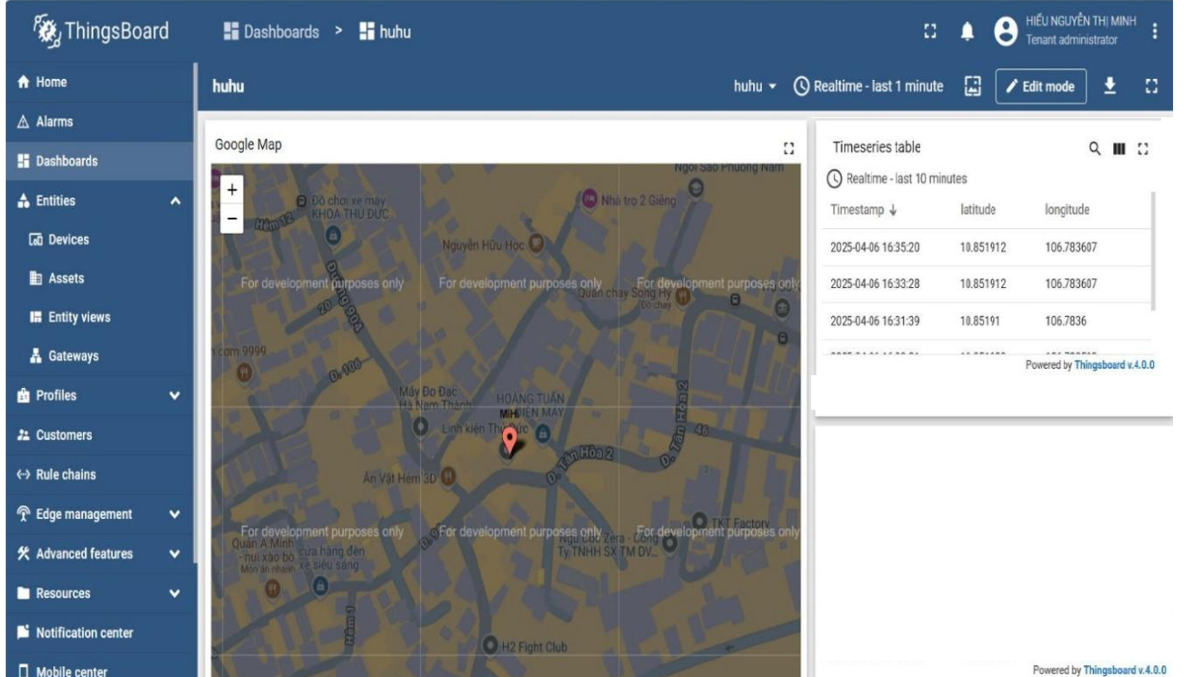Open Timeseries table column display settings
This screenshot has width=1201, height=677.
(x=1120, y=149)
